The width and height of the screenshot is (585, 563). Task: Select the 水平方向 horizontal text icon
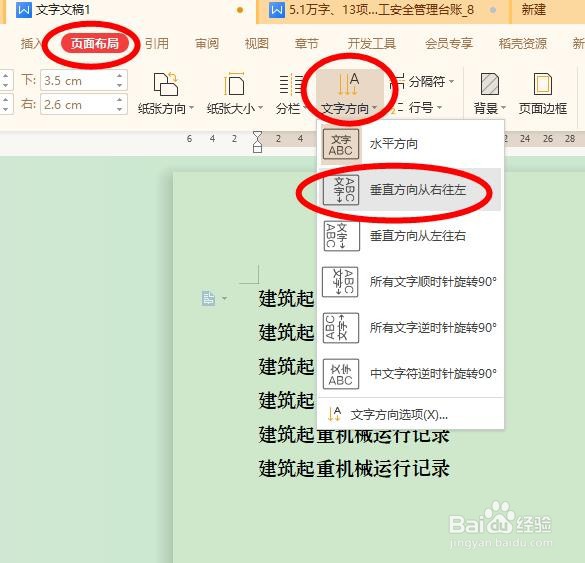[x=340, y=144]
